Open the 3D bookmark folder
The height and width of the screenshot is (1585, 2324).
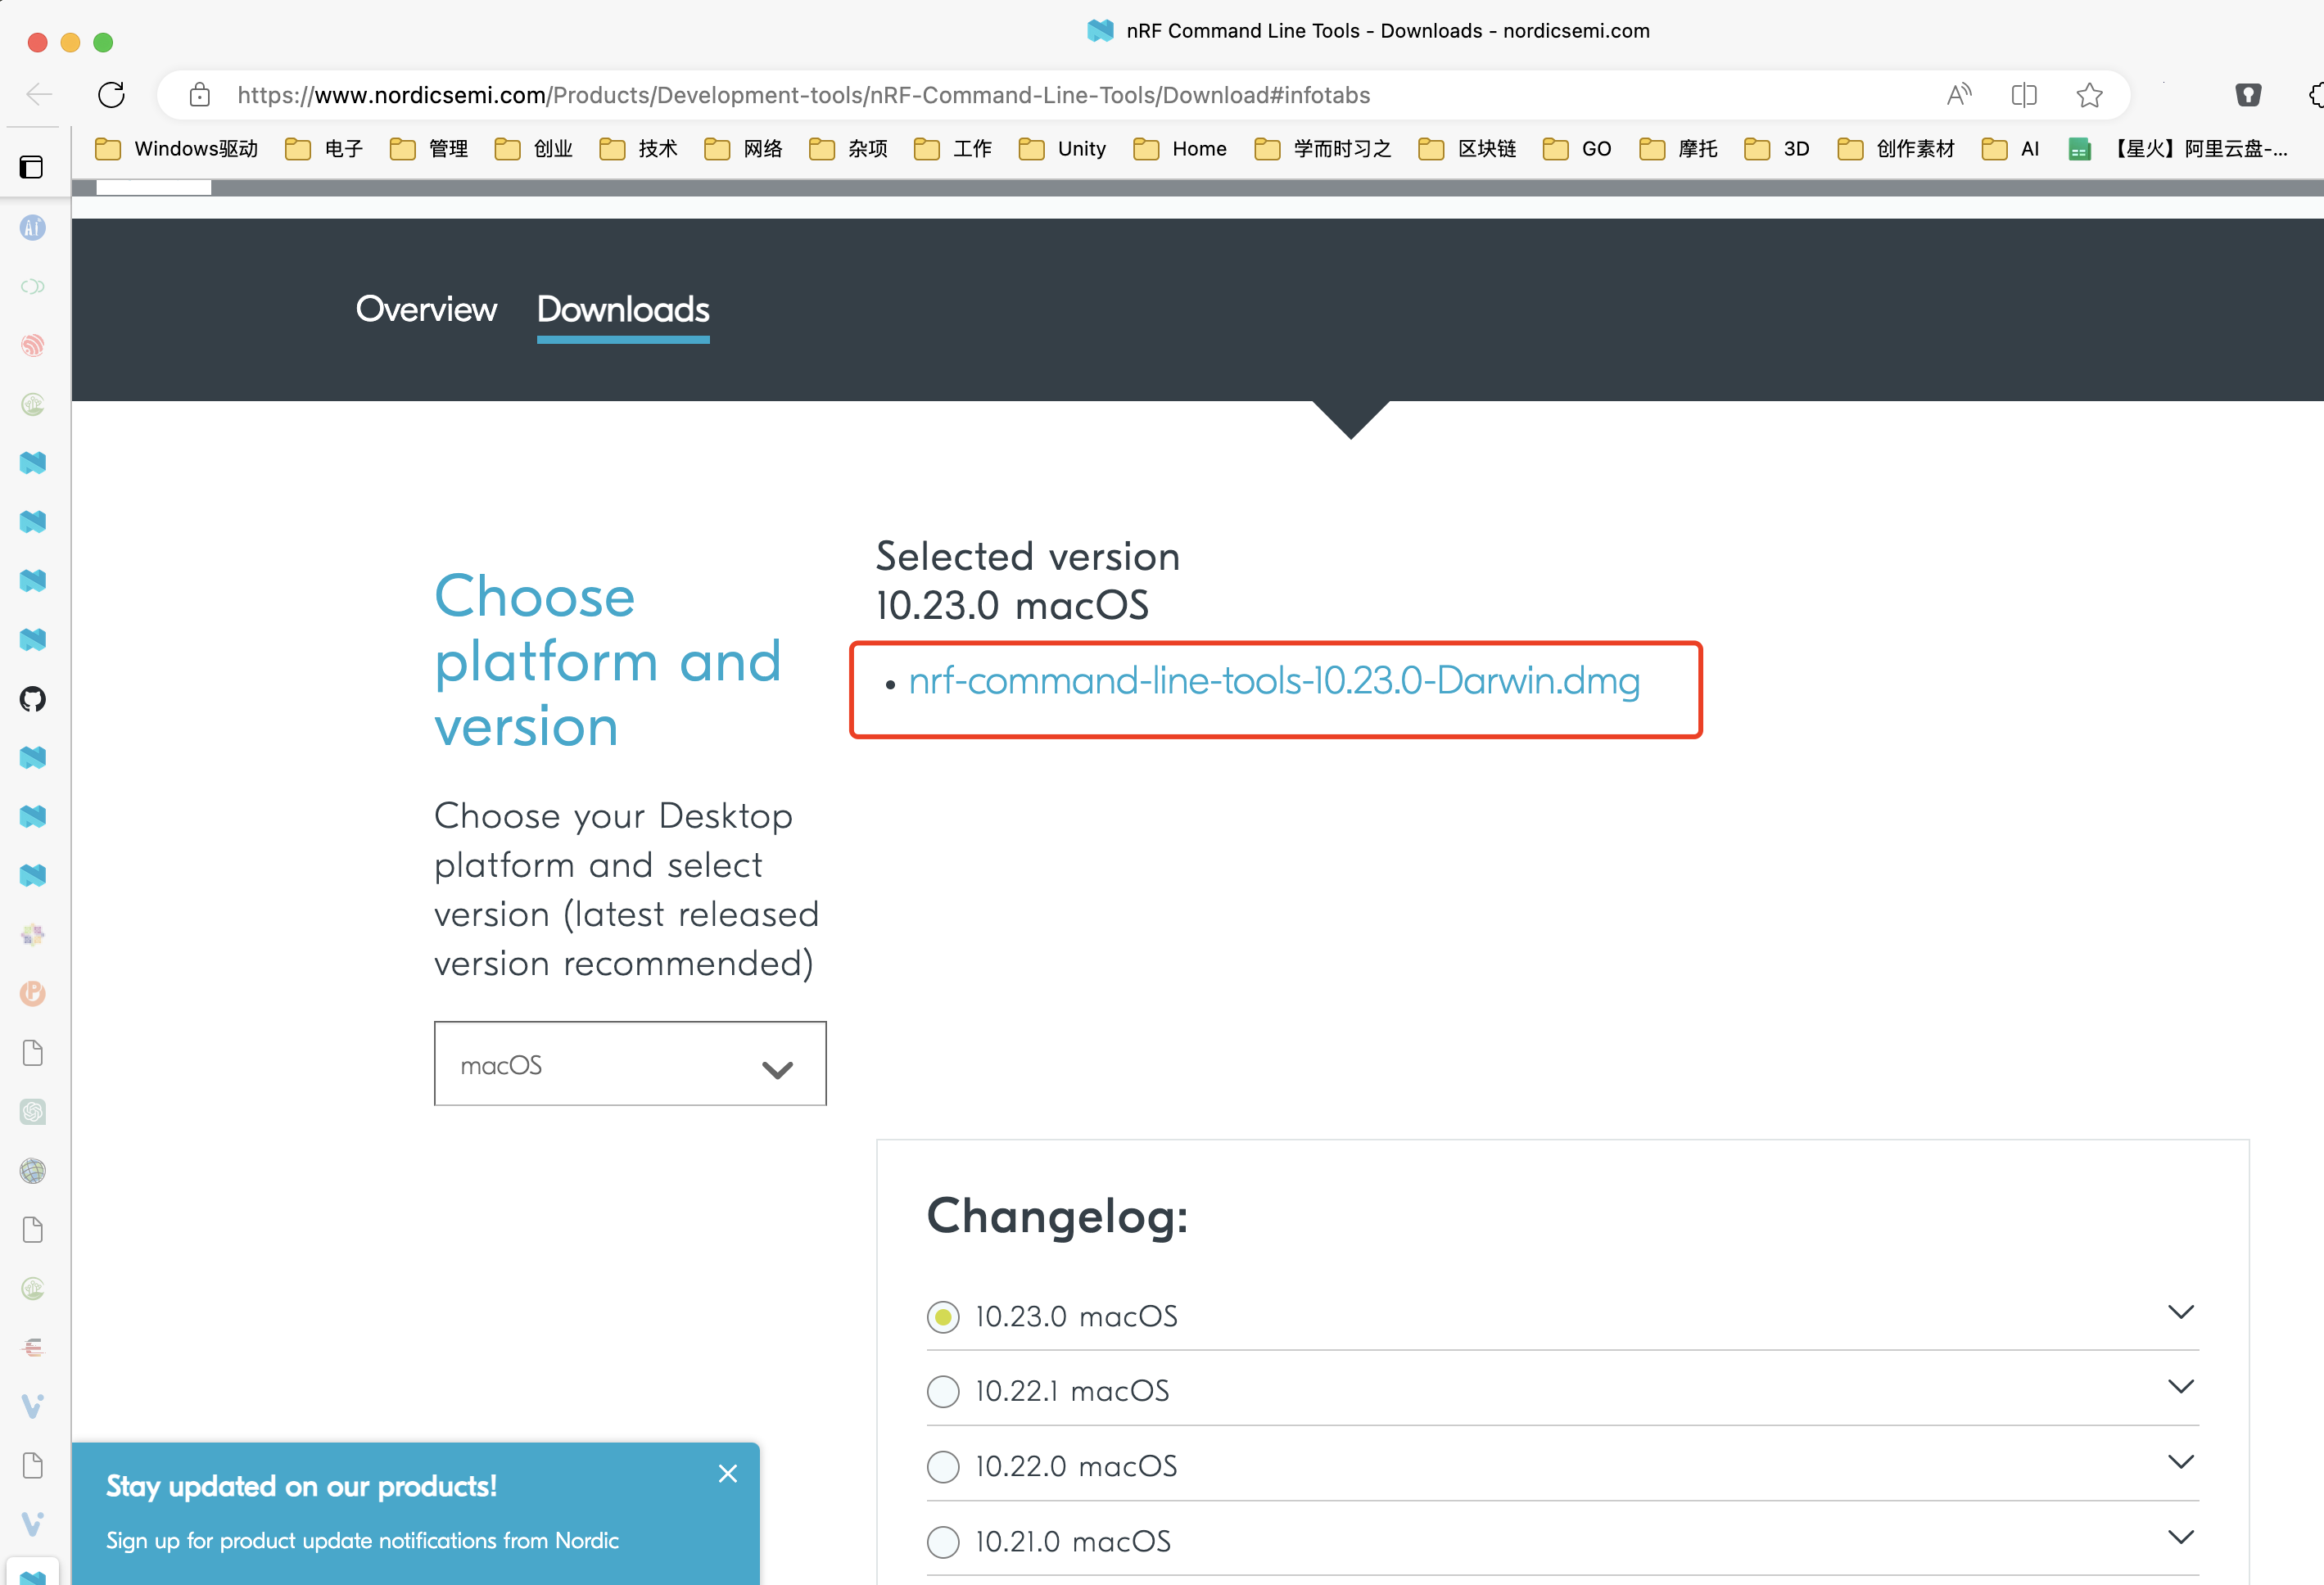(1777, 149)
